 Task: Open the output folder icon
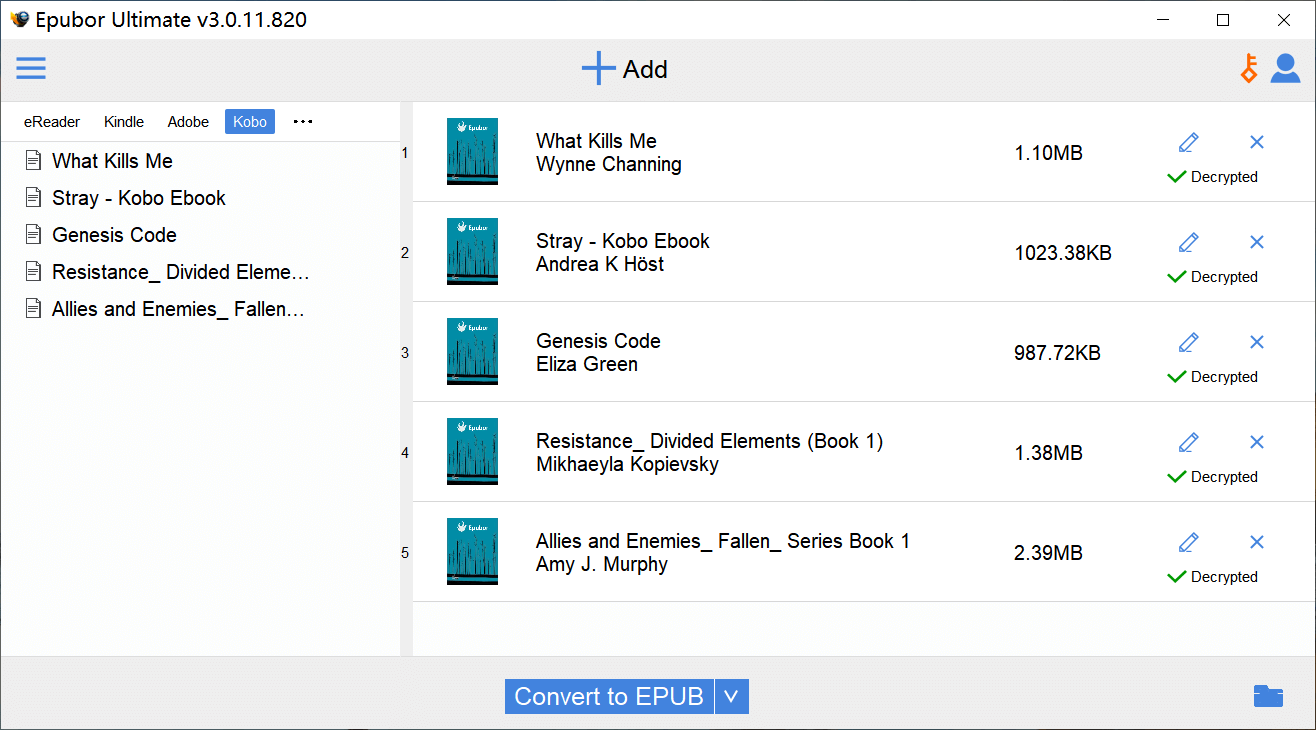click(1268, 696)
